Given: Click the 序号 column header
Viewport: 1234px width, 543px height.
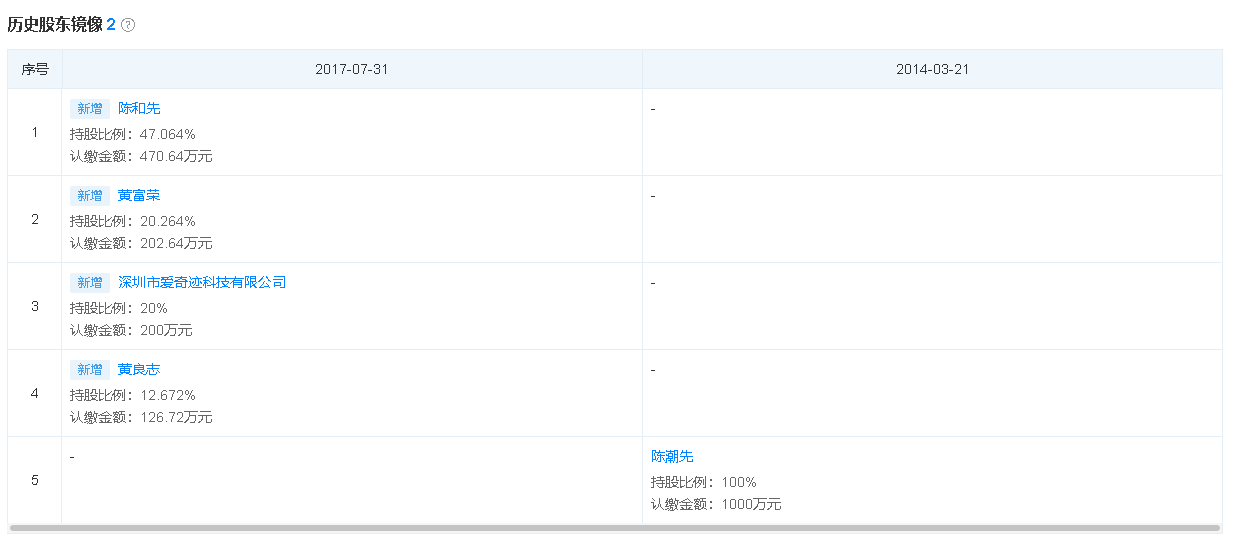Looking at the screenshot, I should pyautogui.click(x=35, y=70).
